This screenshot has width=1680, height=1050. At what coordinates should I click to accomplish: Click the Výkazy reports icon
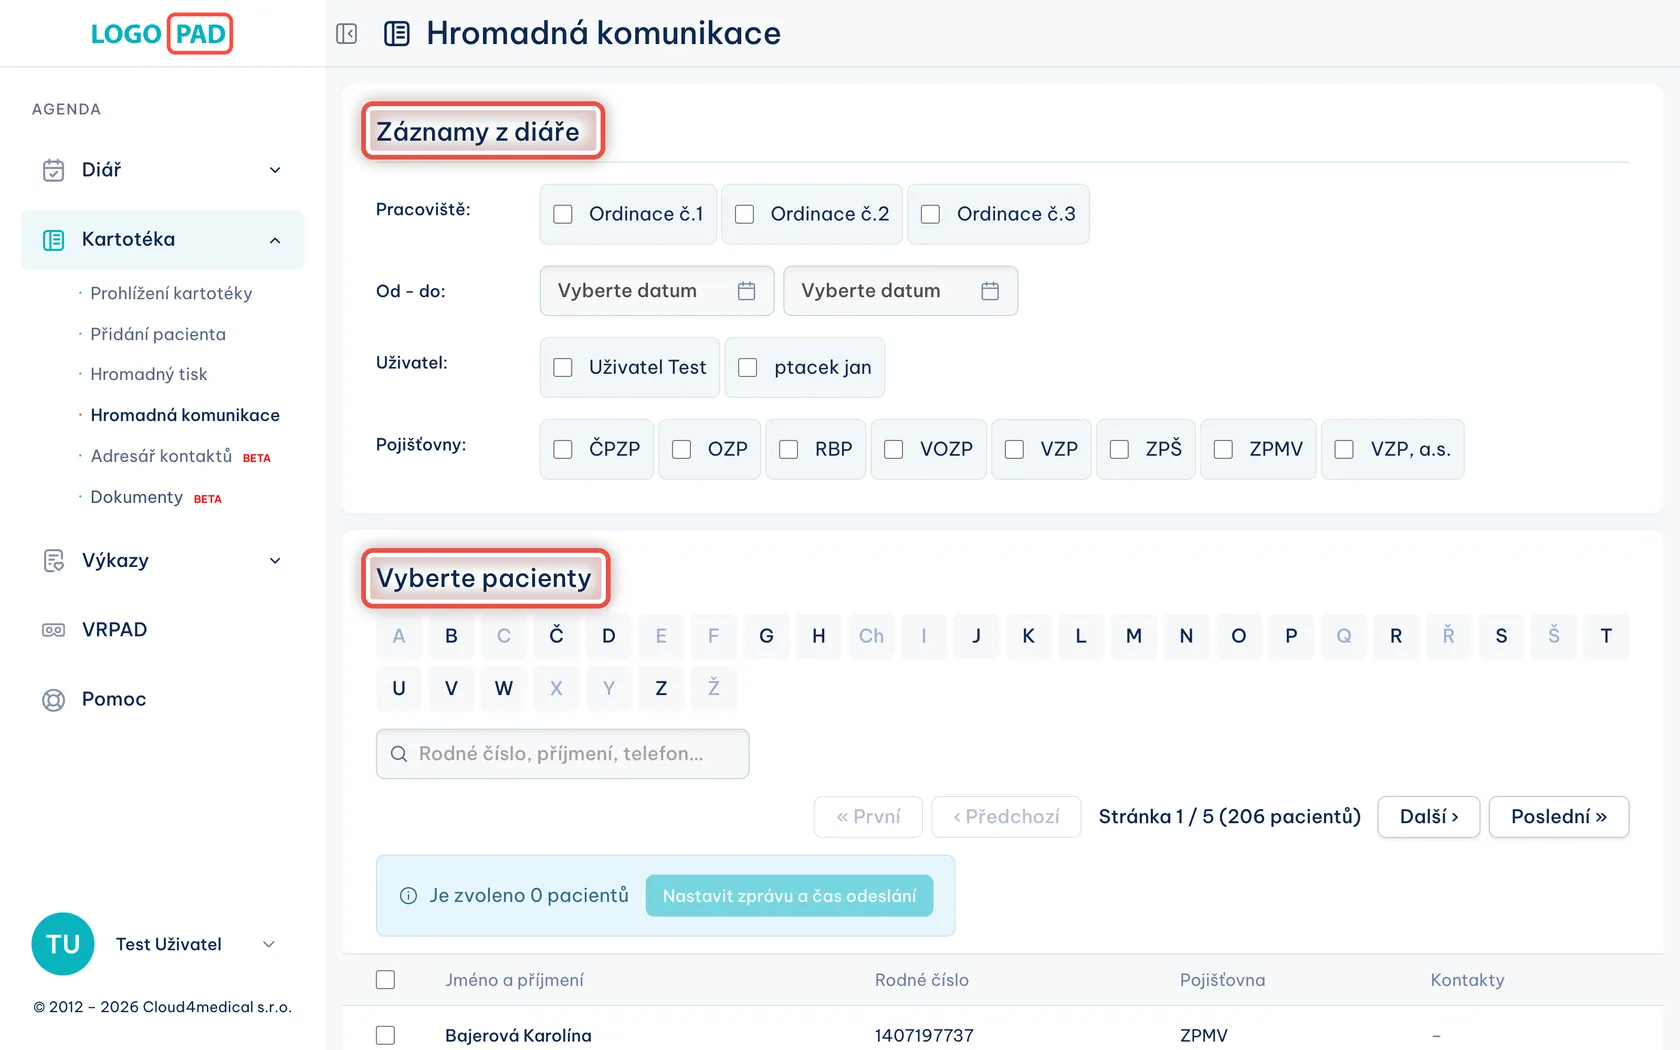pos(53,561)
